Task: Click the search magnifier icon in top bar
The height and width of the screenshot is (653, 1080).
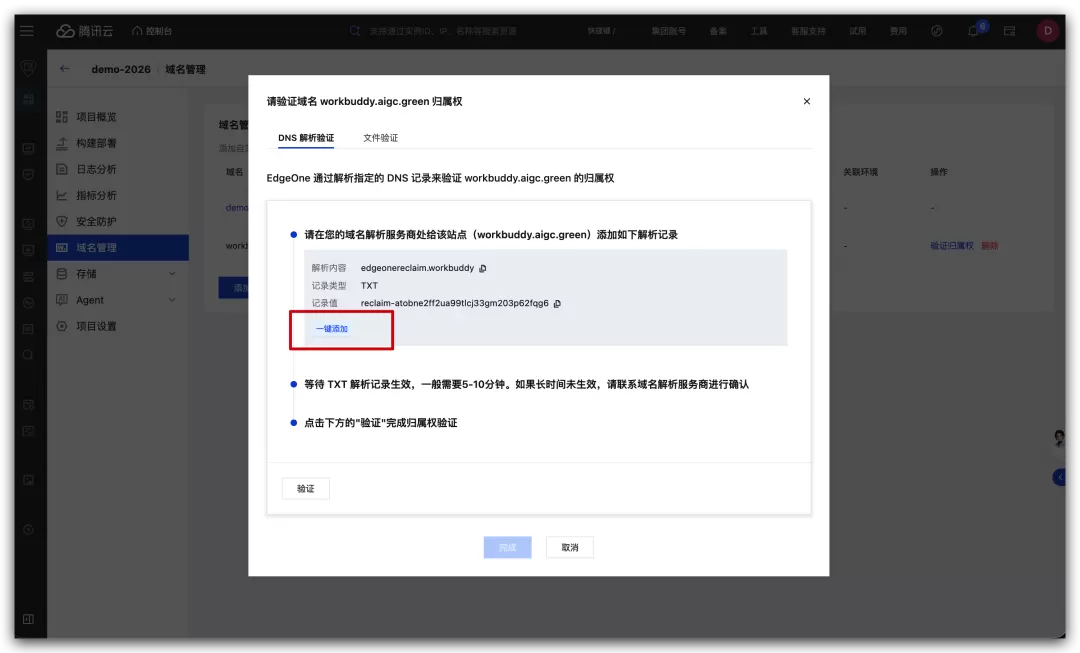Action: pos(355,31)
